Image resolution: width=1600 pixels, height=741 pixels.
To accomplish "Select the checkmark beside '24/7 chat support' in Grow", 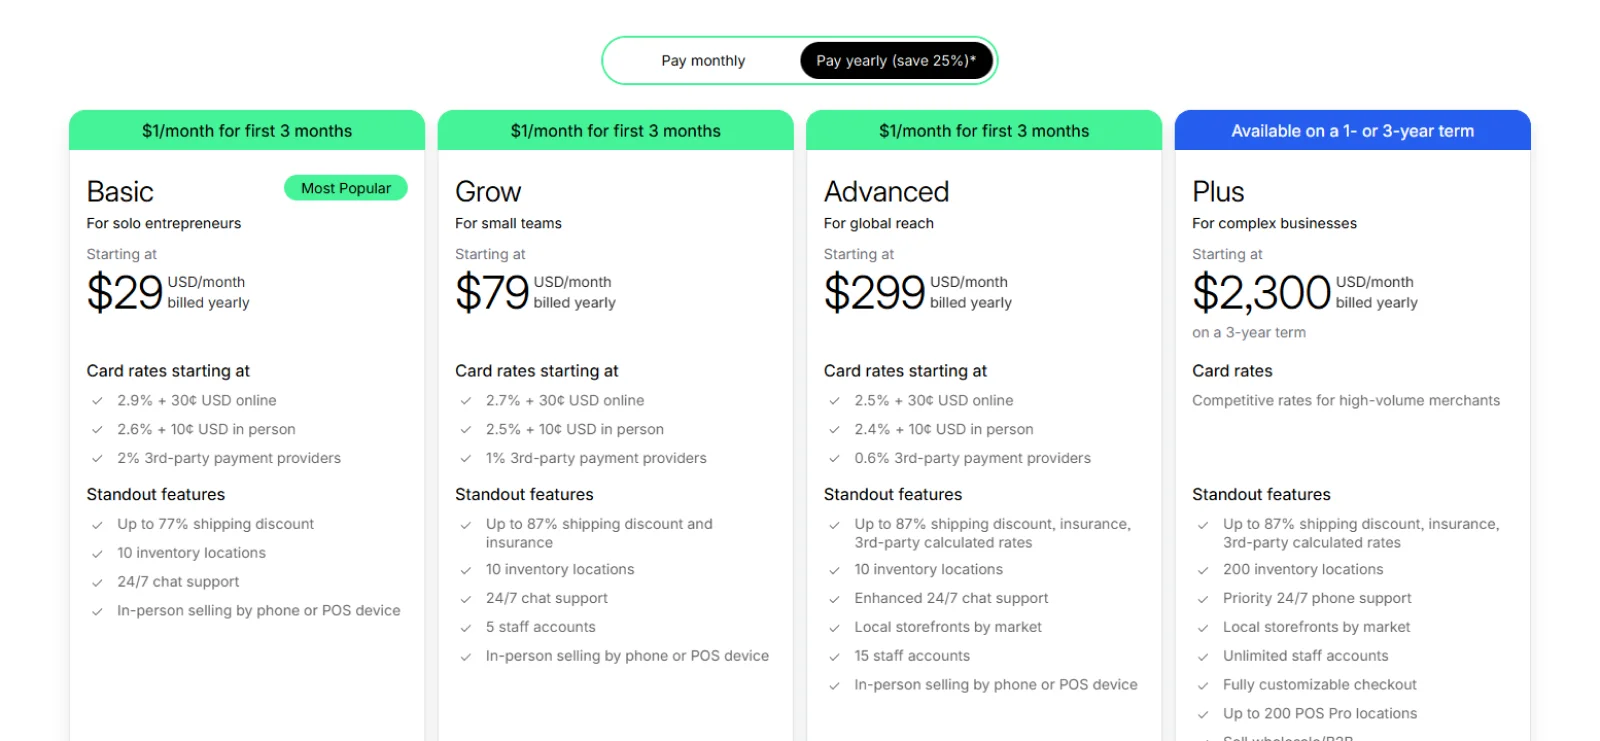I will click(466, 598).
